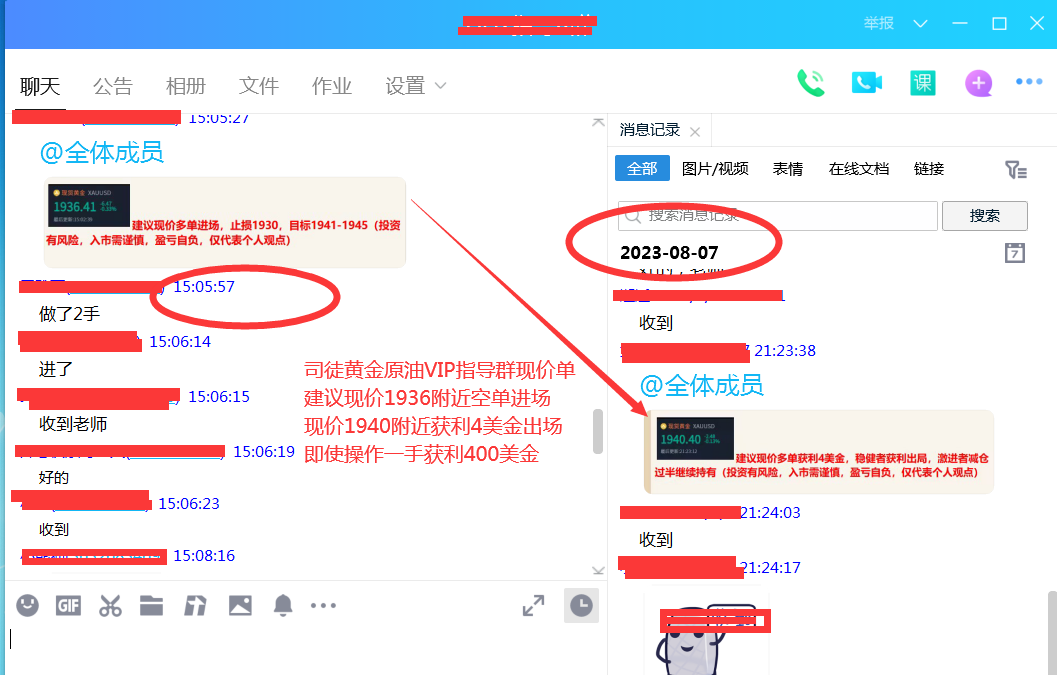Click the folder send-file icon
Screen dimensions: 1057x675
click(x=152, y=606)
